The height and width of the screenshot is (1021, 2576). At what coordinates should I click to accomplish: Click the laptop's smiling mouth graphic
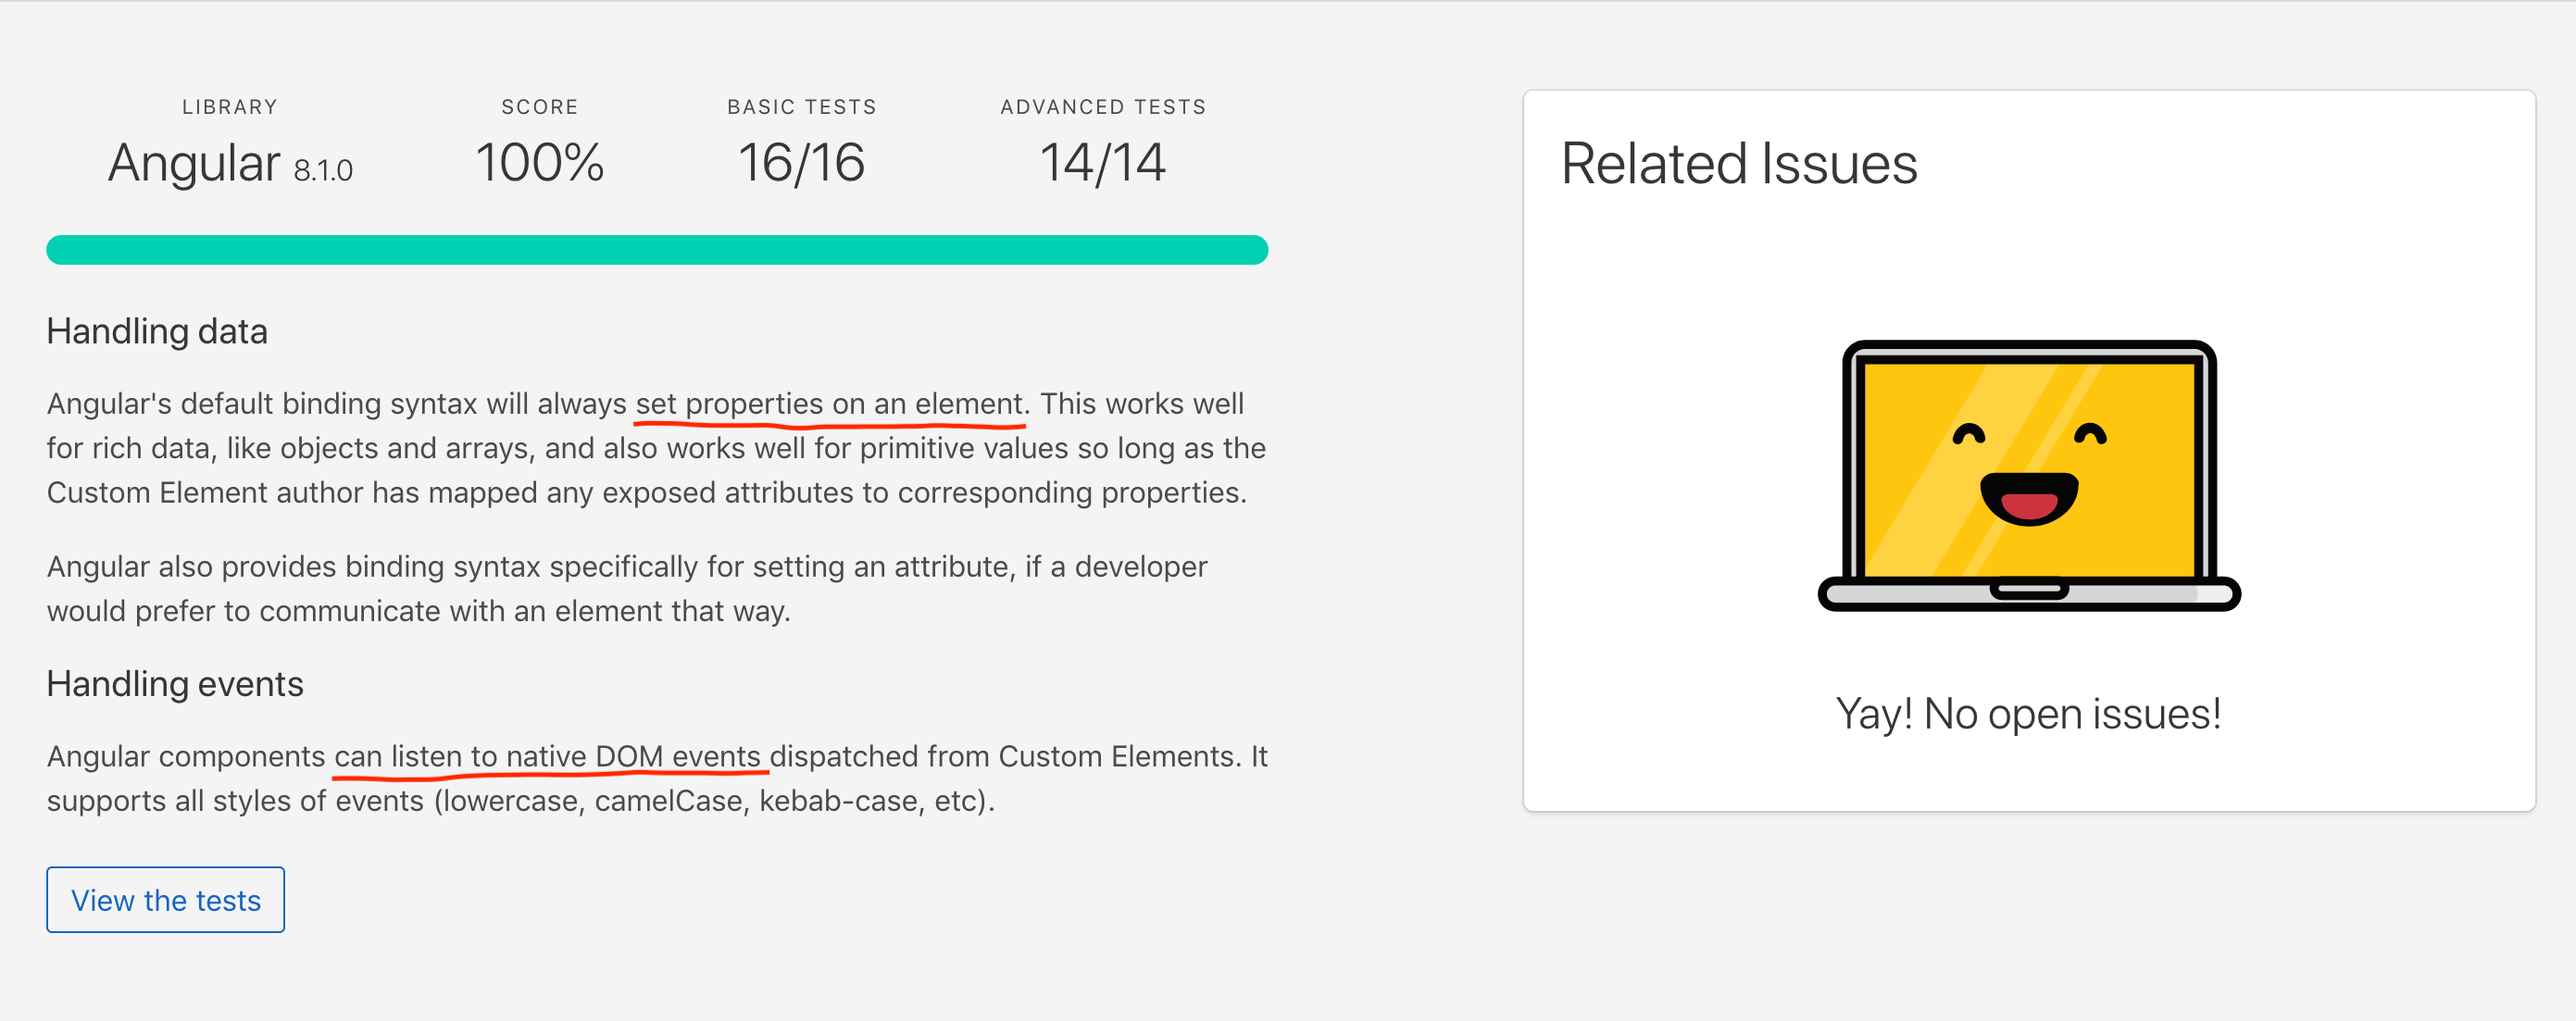[x=2029, y=499]
